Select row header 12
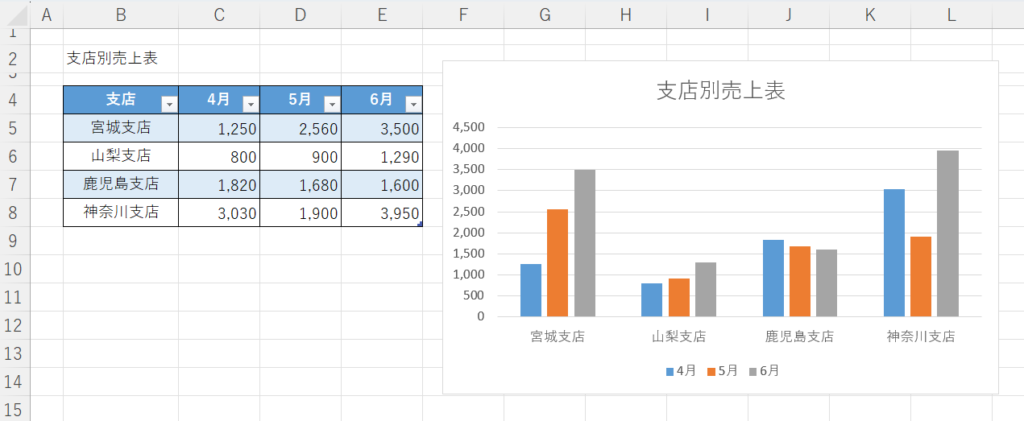The width and height of the screenshot is (1024, 421). pos(14,325)
